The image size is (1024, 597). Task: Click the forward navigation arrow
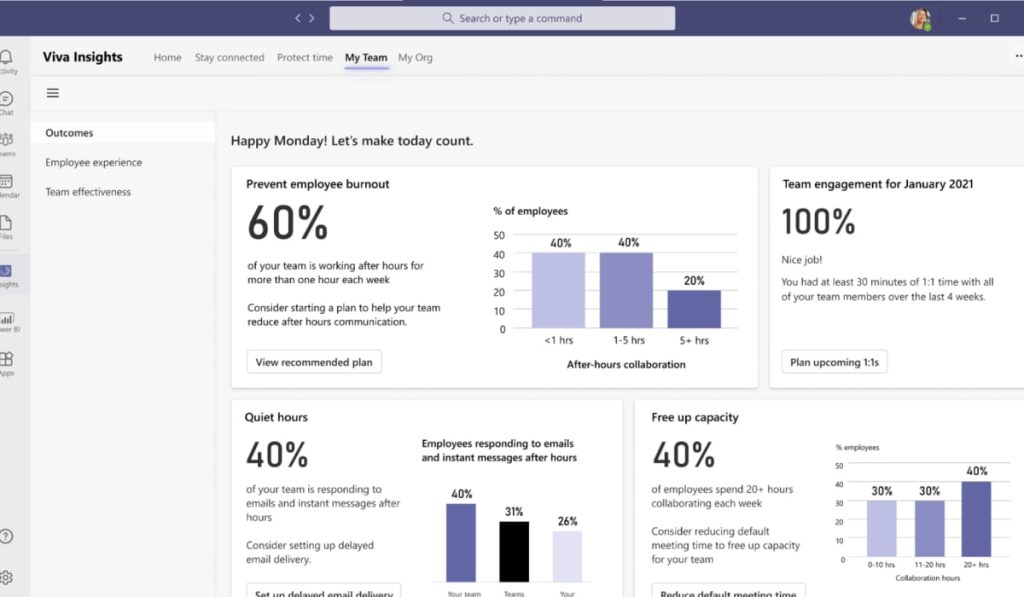tap(312, 18)
